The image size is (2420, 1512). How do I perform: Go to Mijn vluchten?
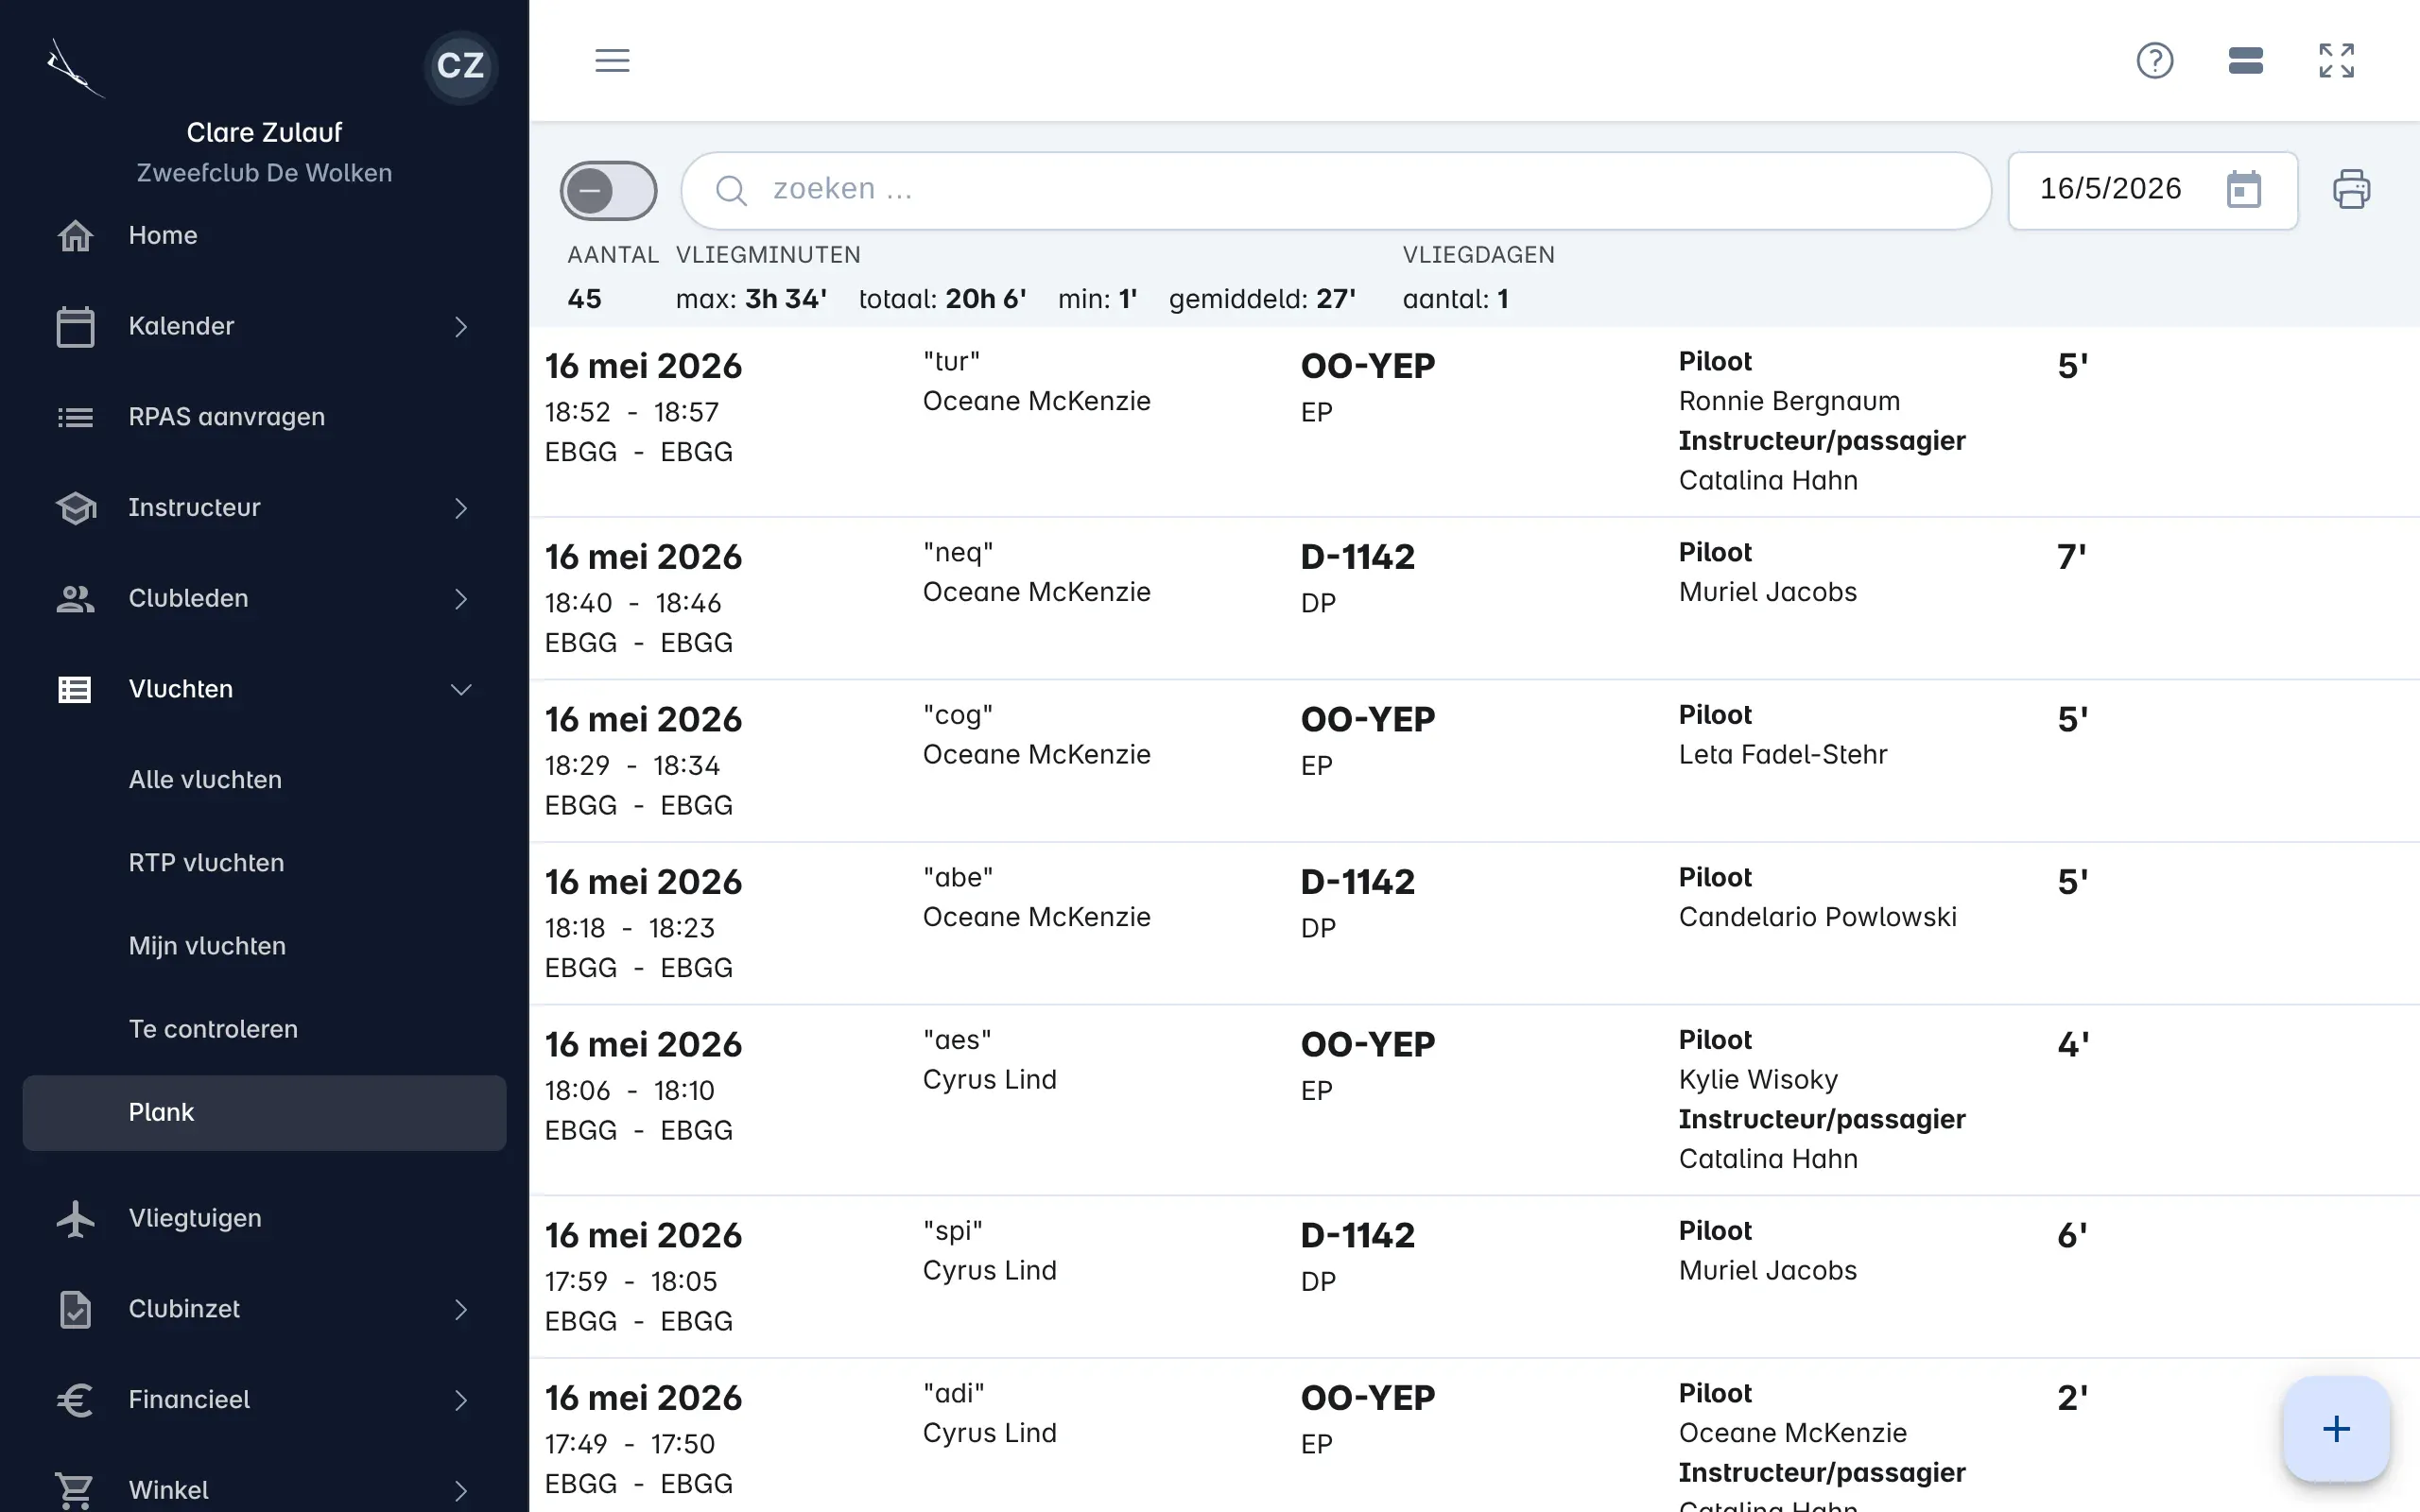[x=264, y=946]
